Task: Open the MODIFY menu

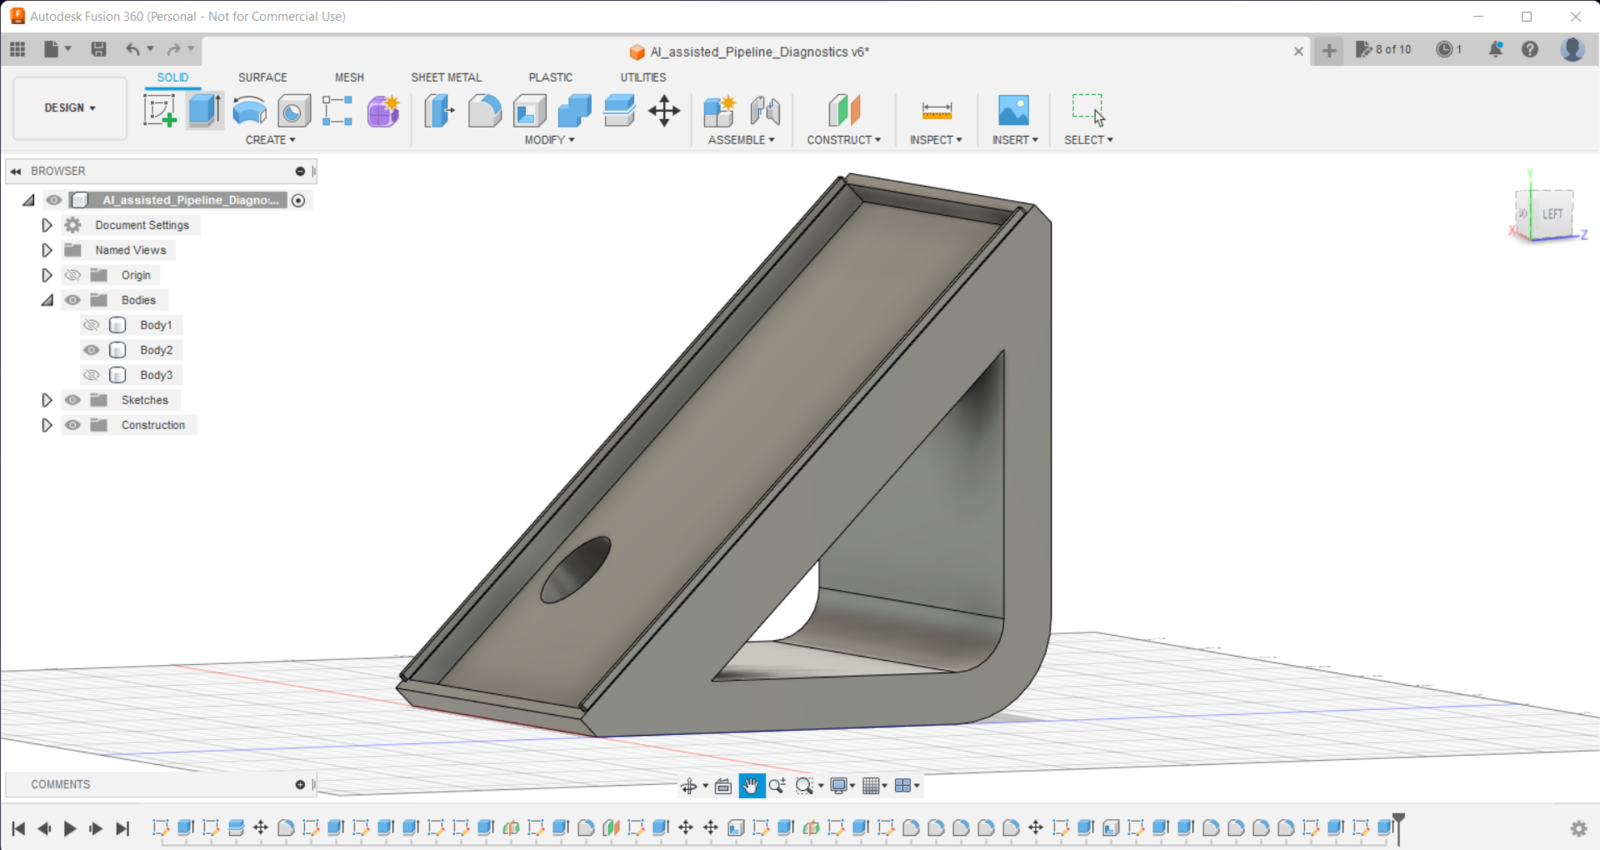Action: pyautogui.click(x=549, y=140)
